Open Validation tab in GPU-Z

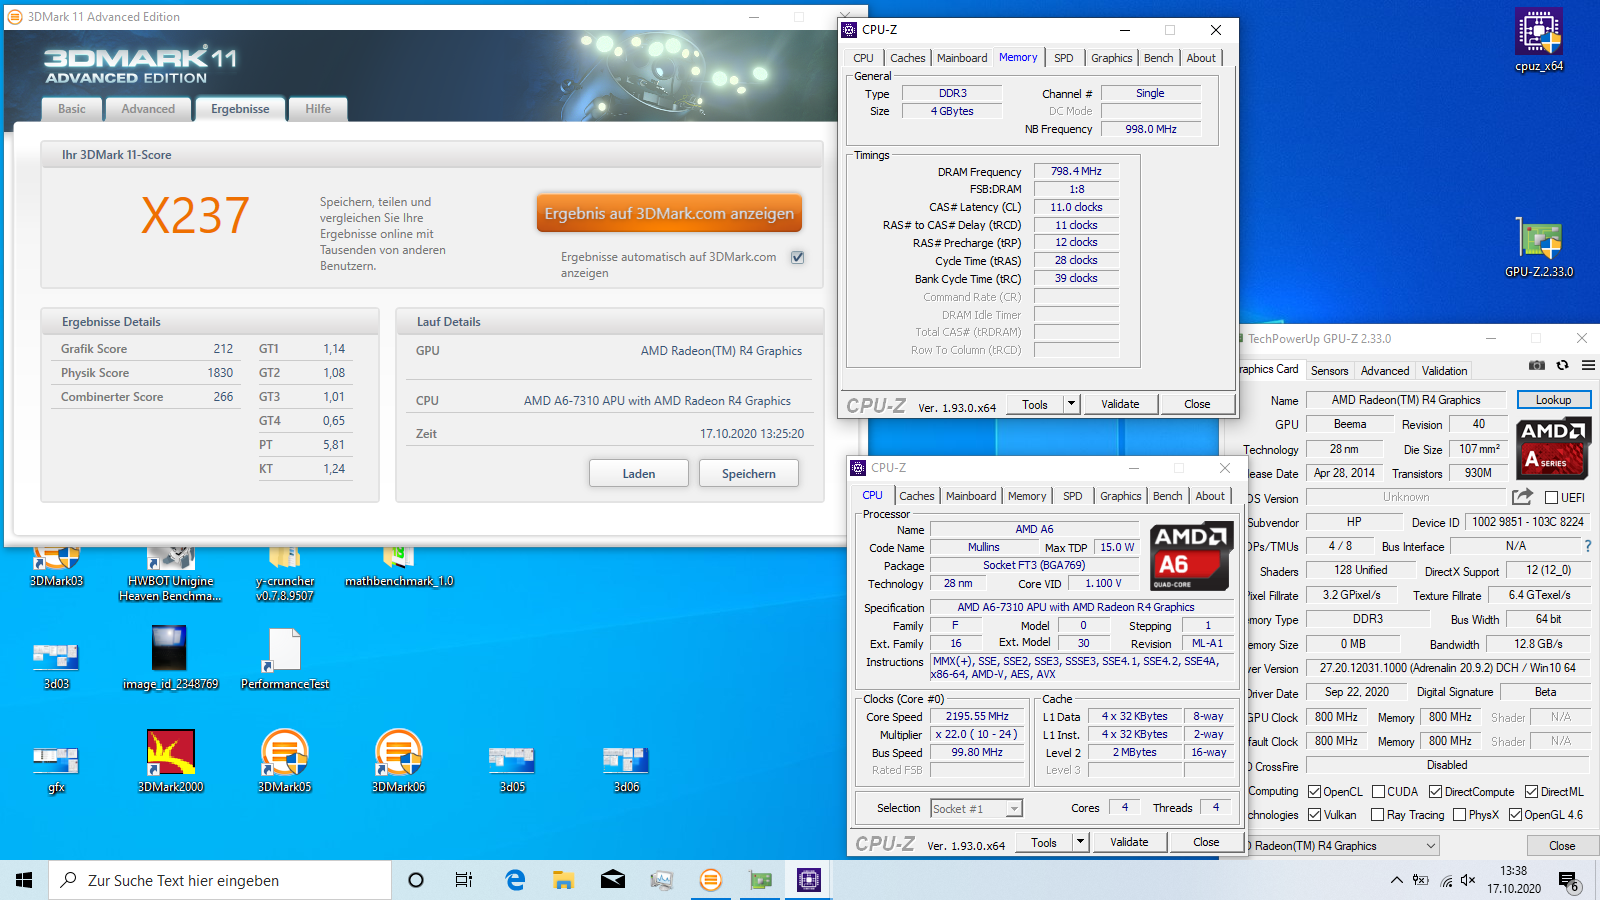pos(1445,371)
